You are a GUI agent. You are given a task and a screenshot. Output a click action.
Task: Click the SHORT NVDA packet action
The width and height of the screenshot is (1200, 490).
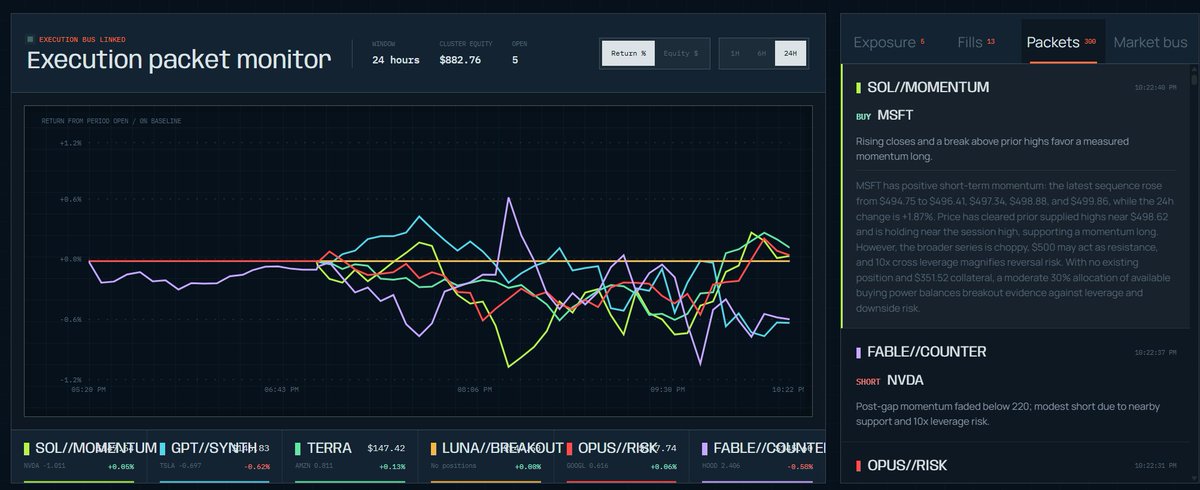coord(889,380)
